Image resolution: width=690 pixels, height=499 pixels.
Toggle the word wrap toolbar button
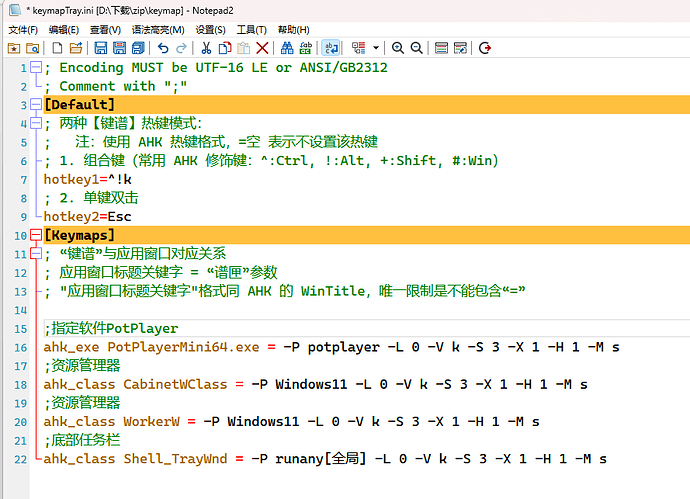pyautogui.click(x=330, y=48)
